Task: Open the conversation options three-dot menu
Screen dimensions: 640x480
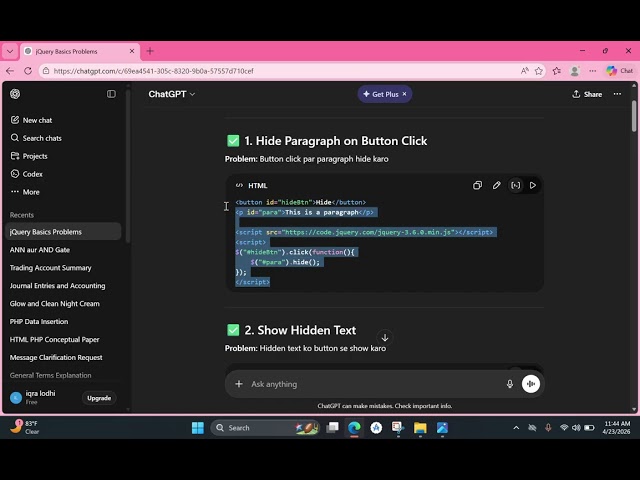Action: click(x=617, y=94)
